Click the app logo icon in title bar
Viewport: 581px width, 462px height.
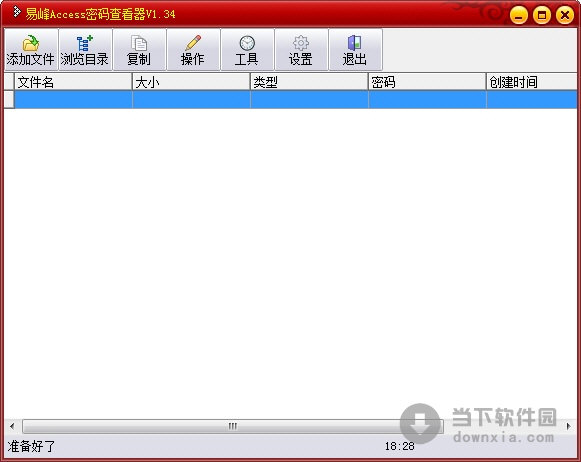pos(16,12)
